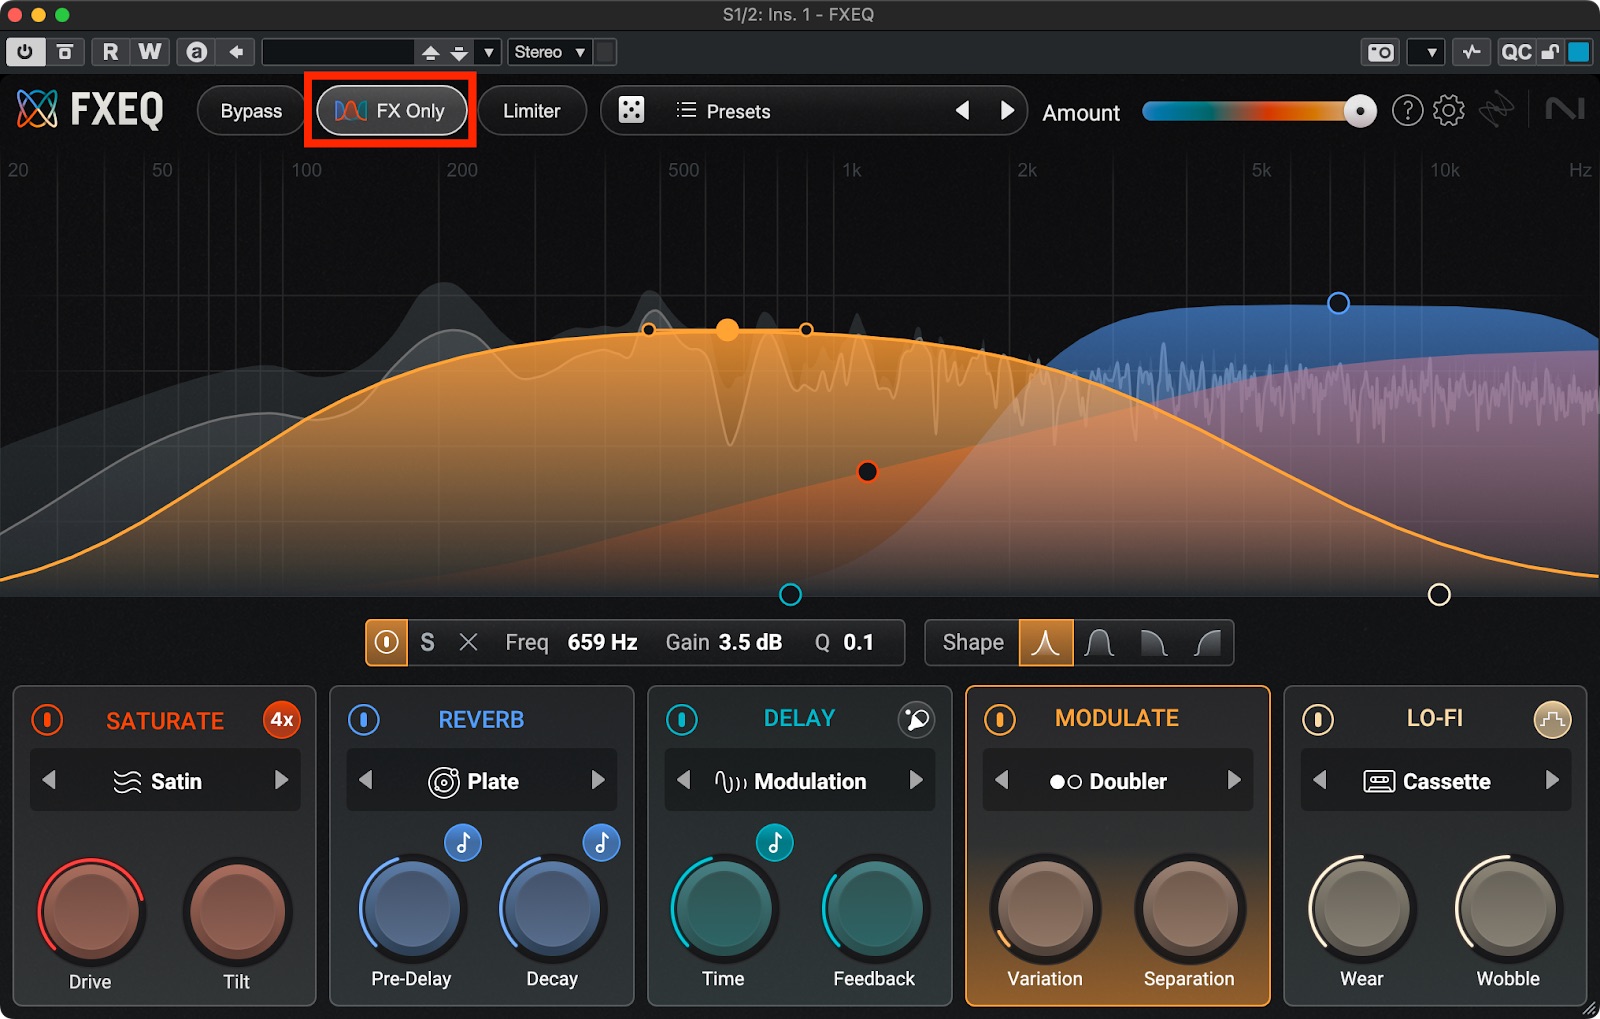Select the low-pass style filter shape icon
Image resolution: width=1600 pixels, height=1019 pixels.
pyautogui.click(x=1154, y=642)
